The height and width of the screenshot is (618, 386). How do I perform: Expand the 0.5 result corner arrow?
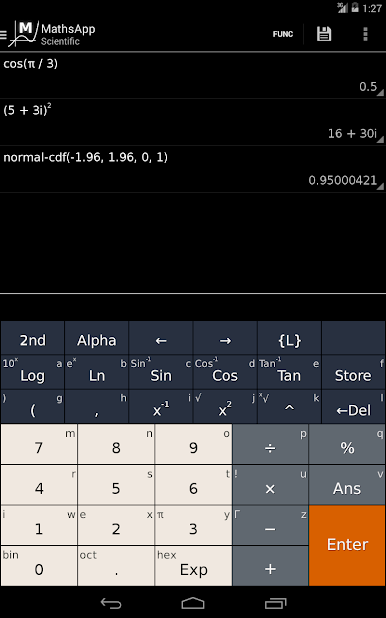(380, 93)
